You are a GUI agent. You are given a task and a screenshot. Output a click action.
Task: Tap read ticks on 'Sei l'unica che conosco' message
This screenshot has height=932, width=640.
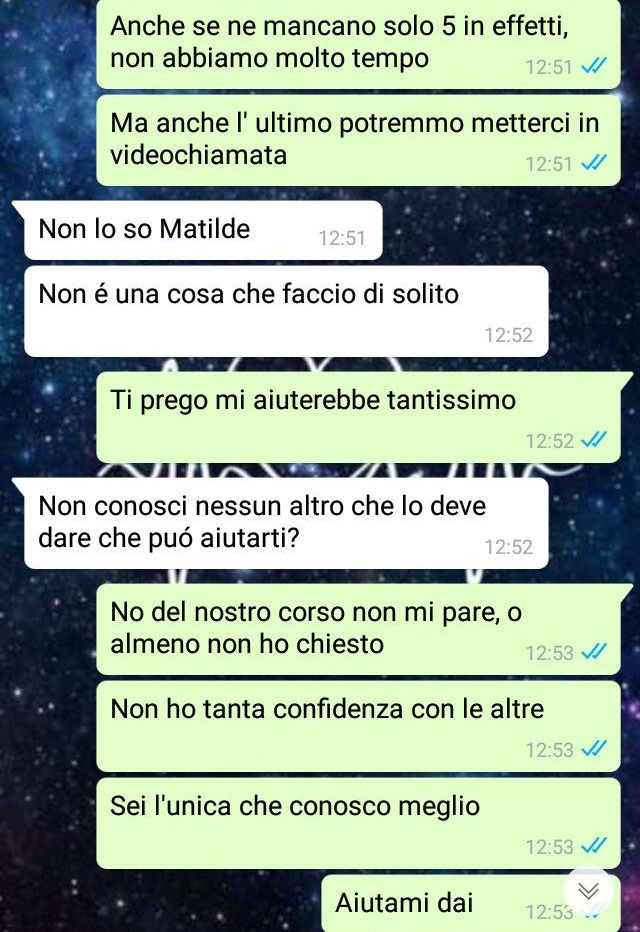tap(594, 845)
